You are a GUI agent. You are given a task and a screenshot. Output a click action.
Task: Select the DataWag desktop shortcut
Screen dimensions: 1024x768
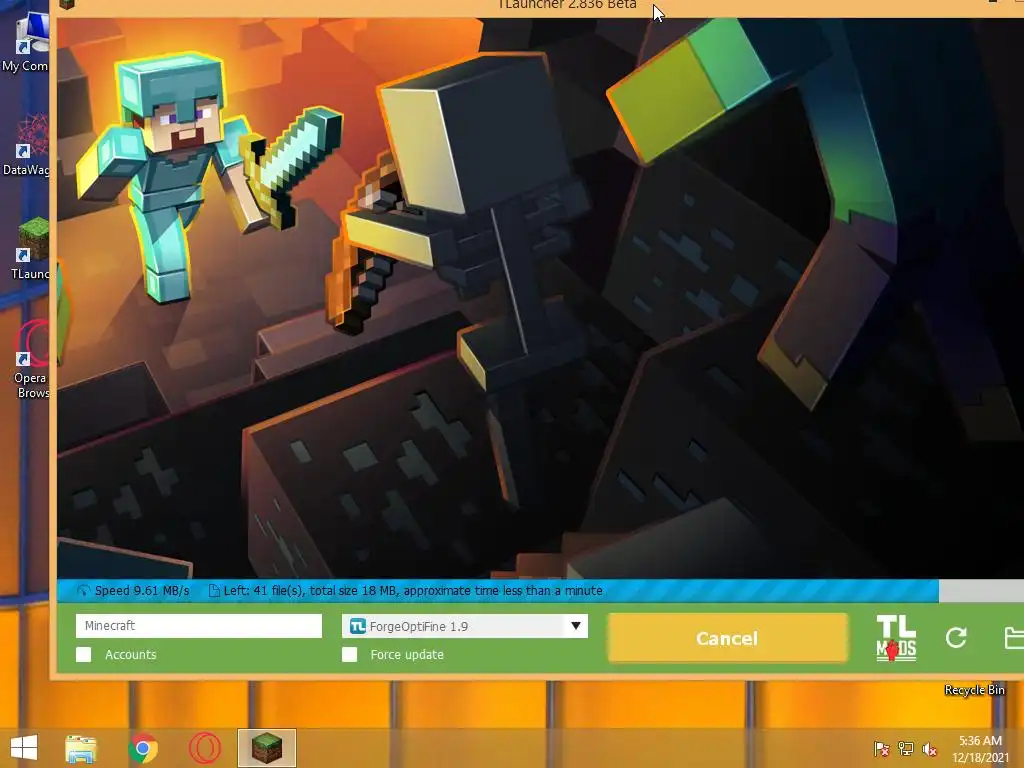26,145
